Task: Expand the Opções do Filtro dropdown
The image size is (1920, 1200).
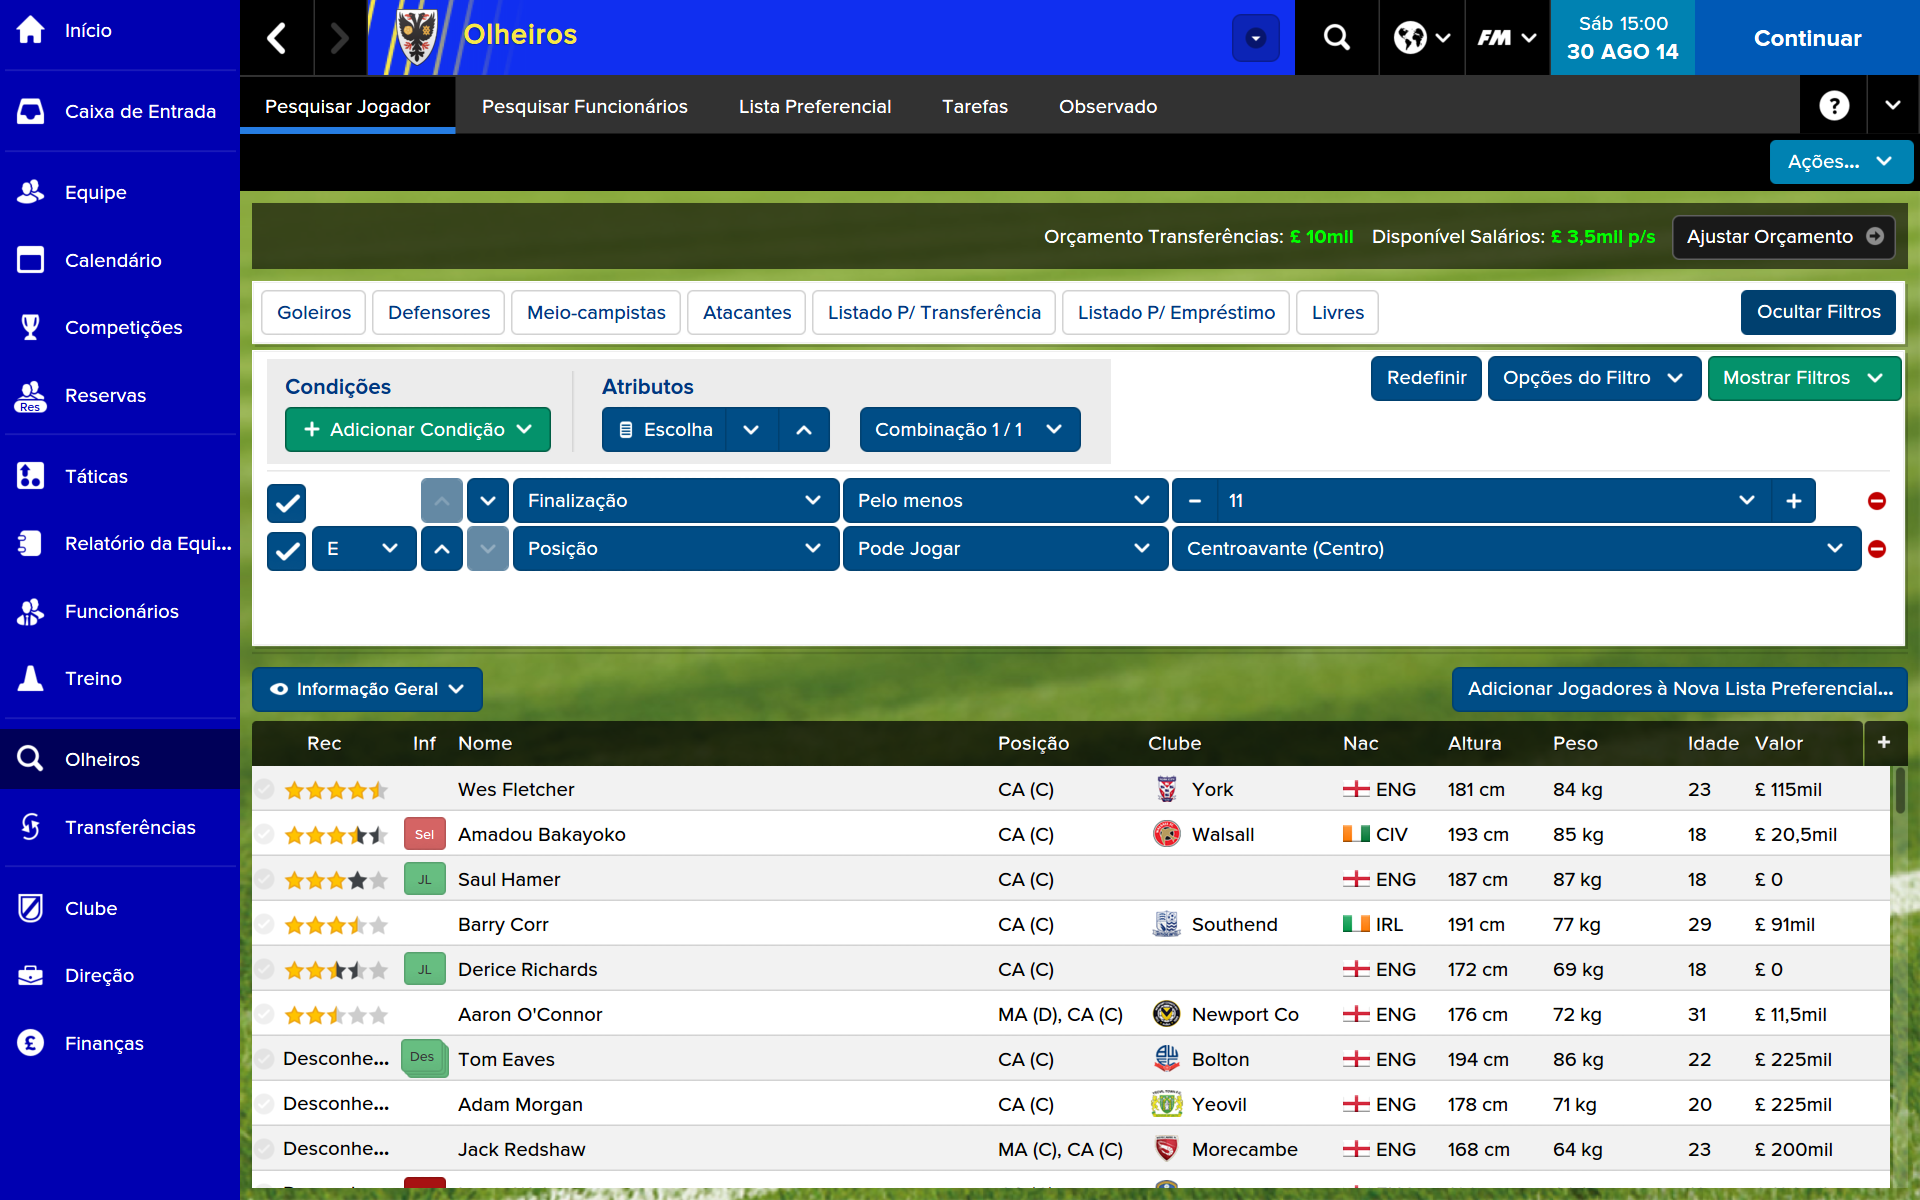Action: 1593,378
